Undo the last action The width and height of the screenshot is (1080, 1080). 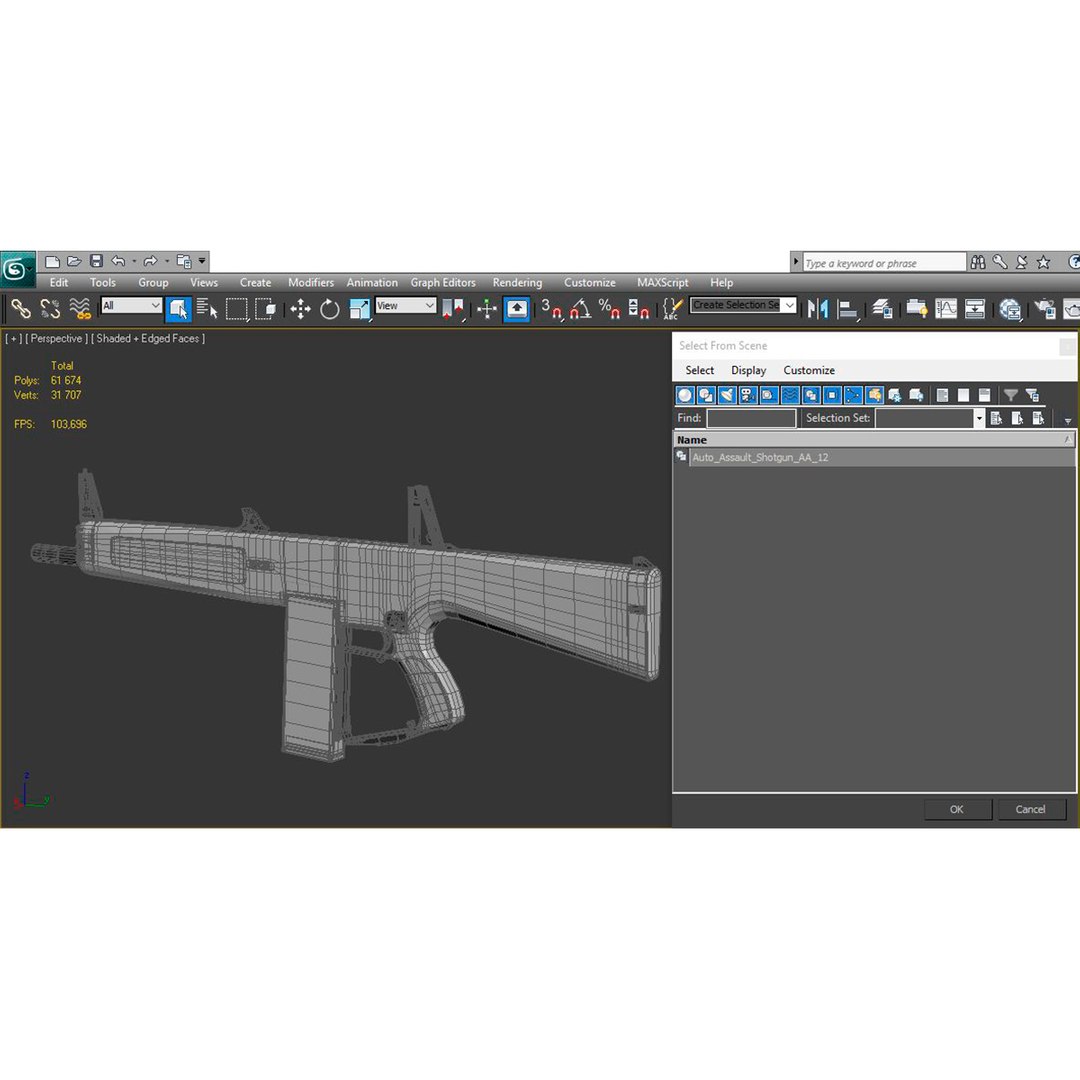point(118,261)
